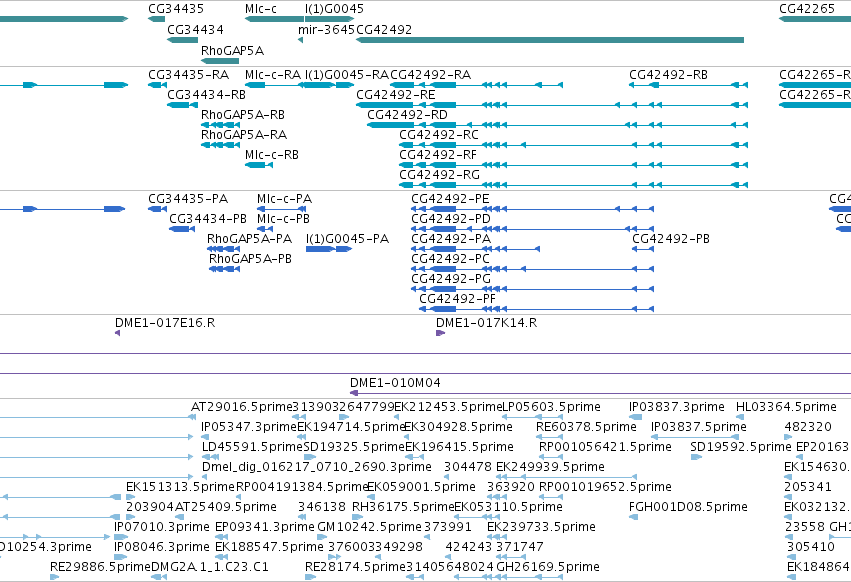Click the long CG42492 gene bar
This screenshot has width=851, height=582.
pyautogui.click(x=550, y=40)
